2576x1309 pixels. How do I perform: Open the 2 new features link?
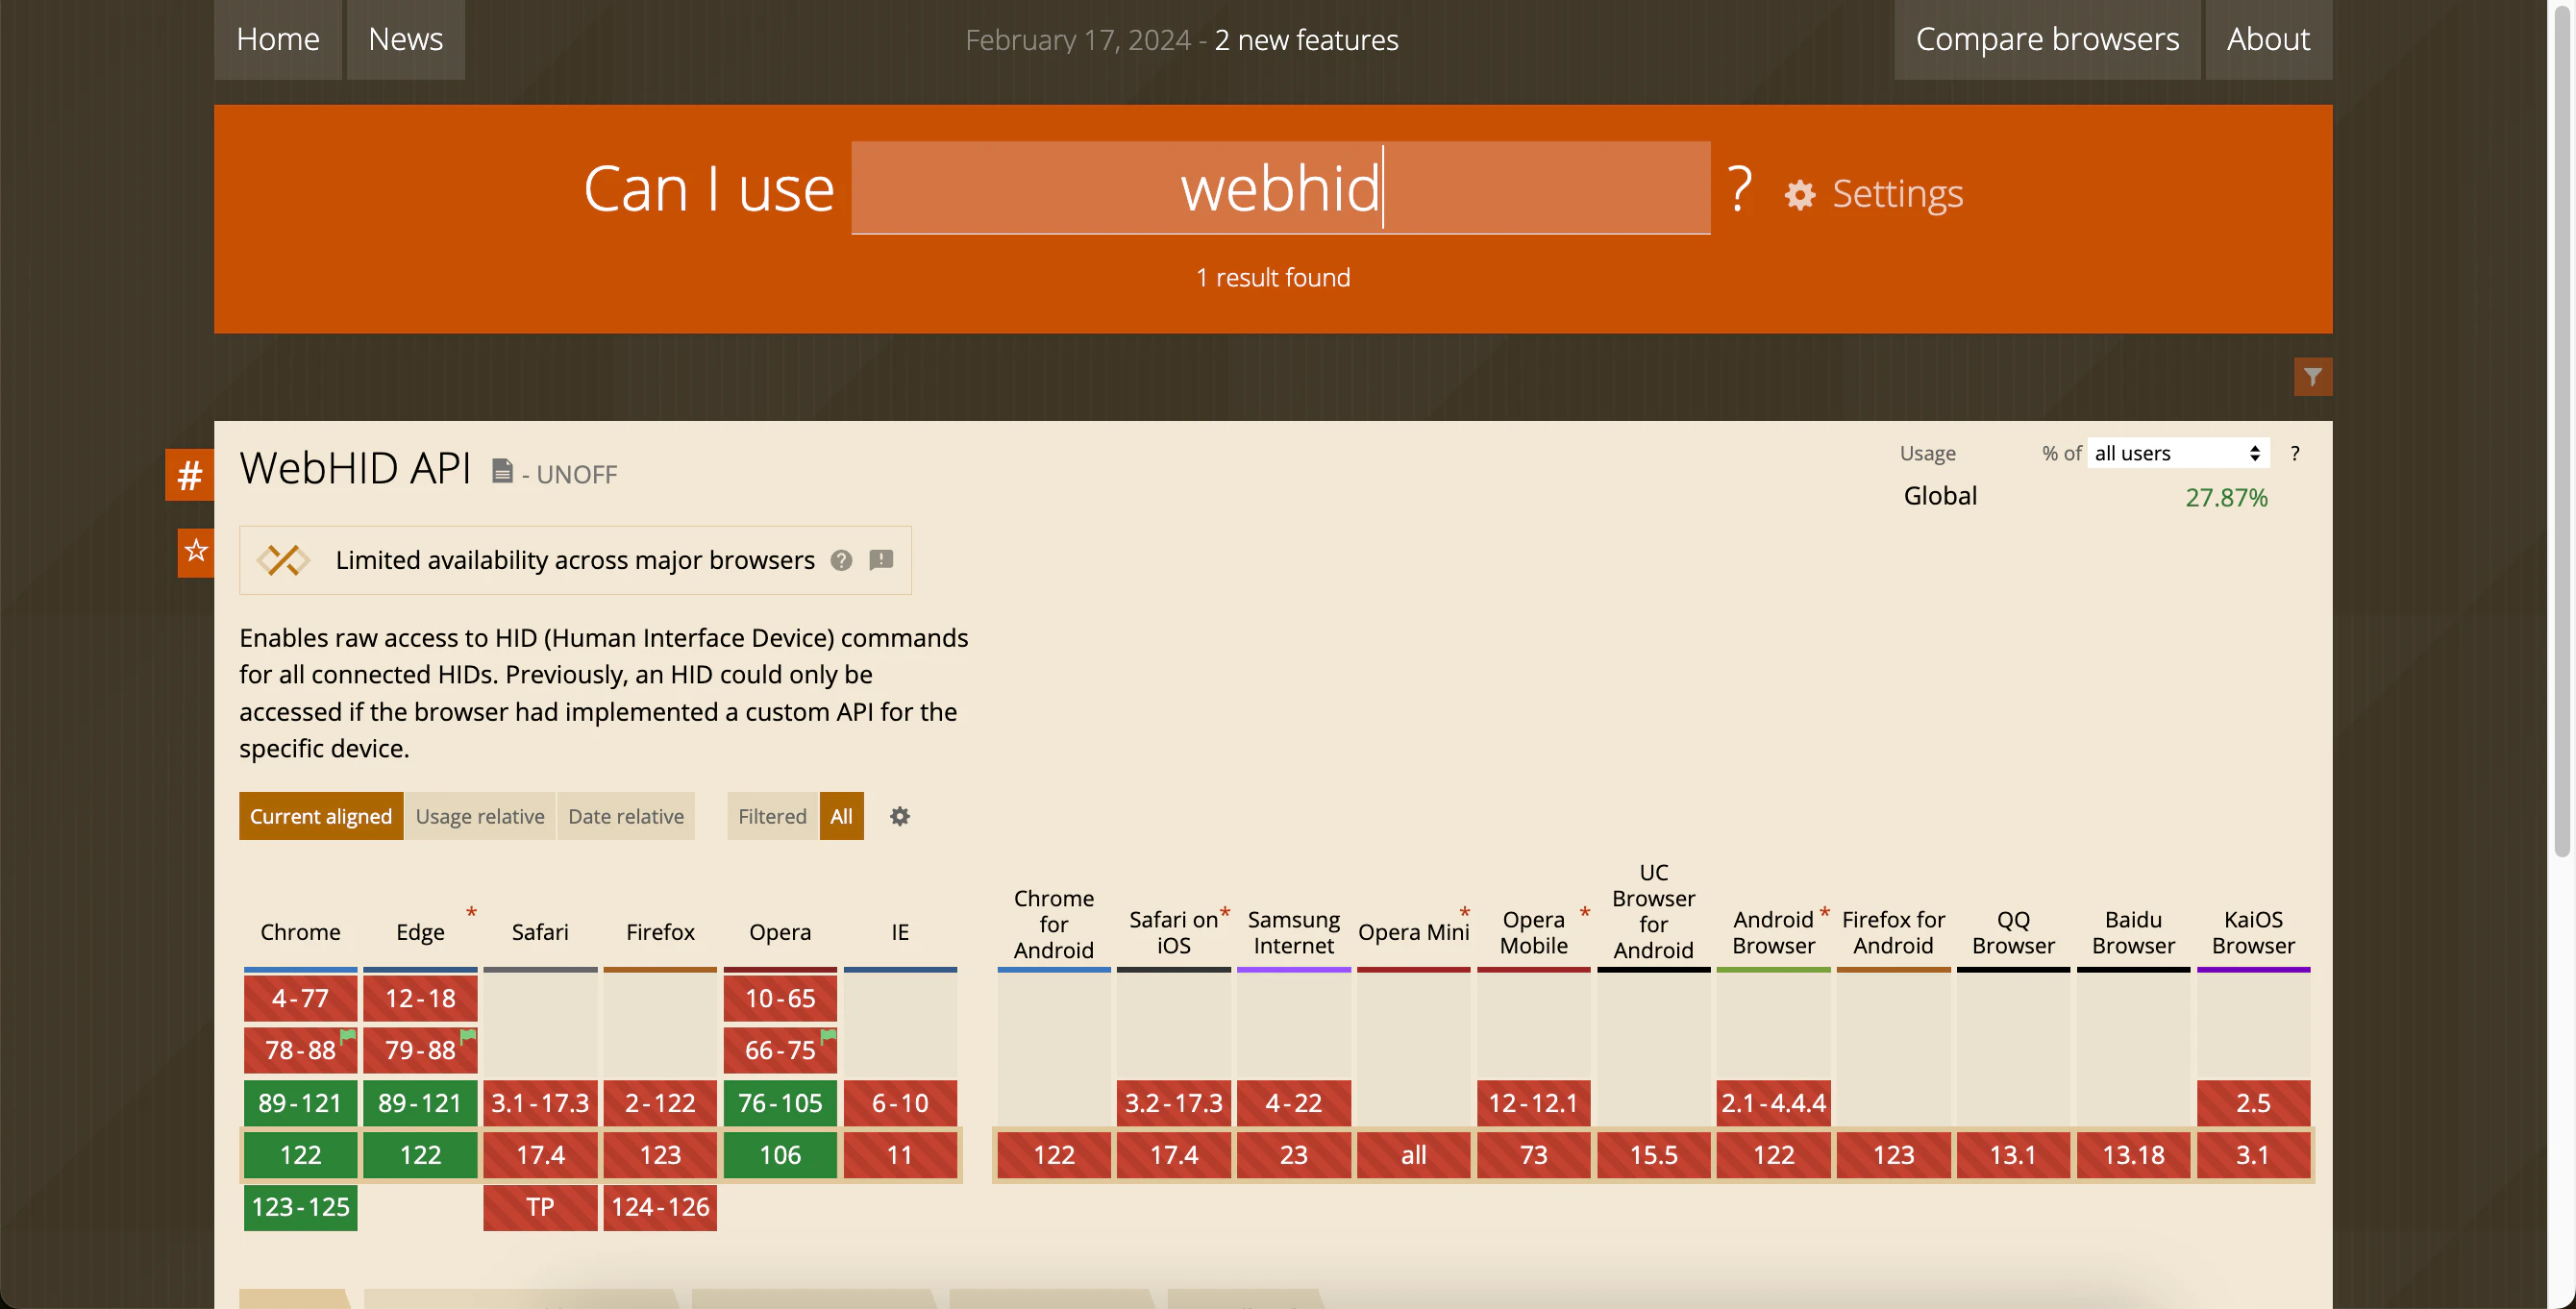(1306, 40)
